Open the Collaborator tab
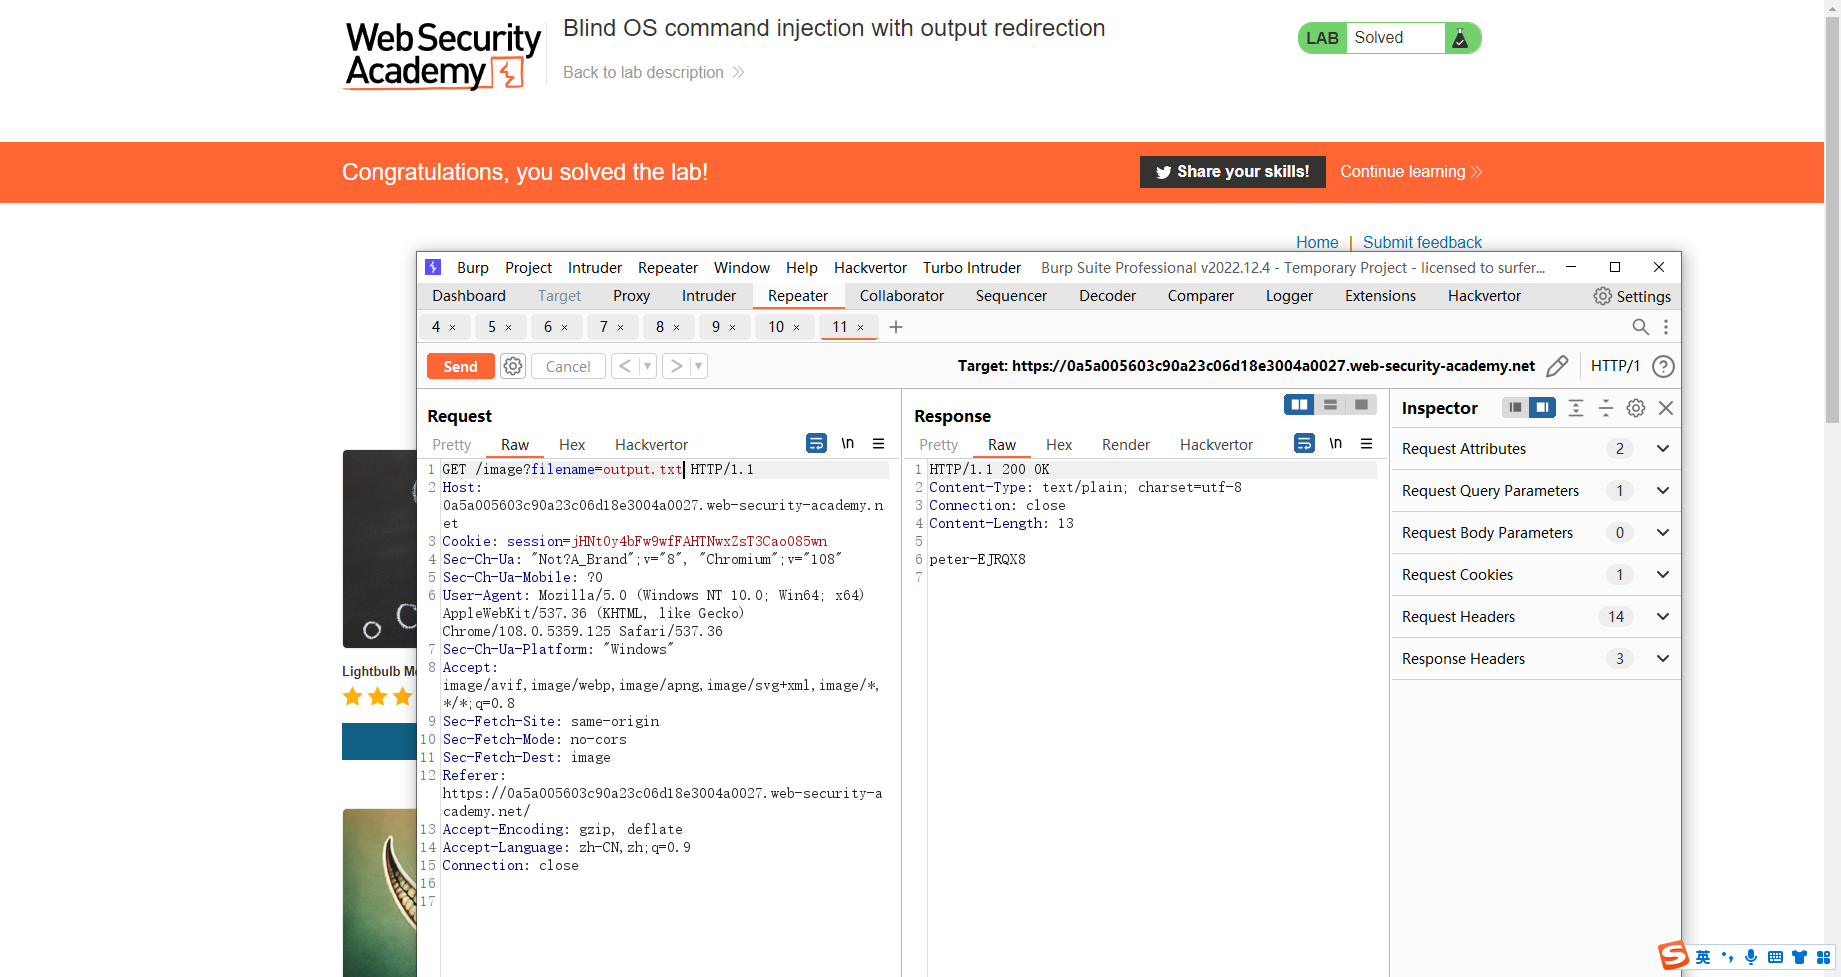The width and height of the screenshot is (1841, 977). [901, 296]
